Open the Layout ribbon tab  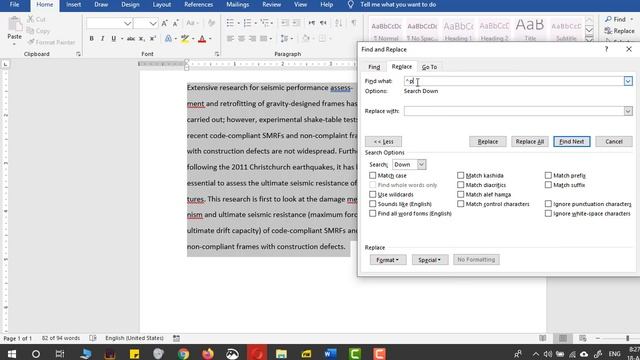(162, 5)
